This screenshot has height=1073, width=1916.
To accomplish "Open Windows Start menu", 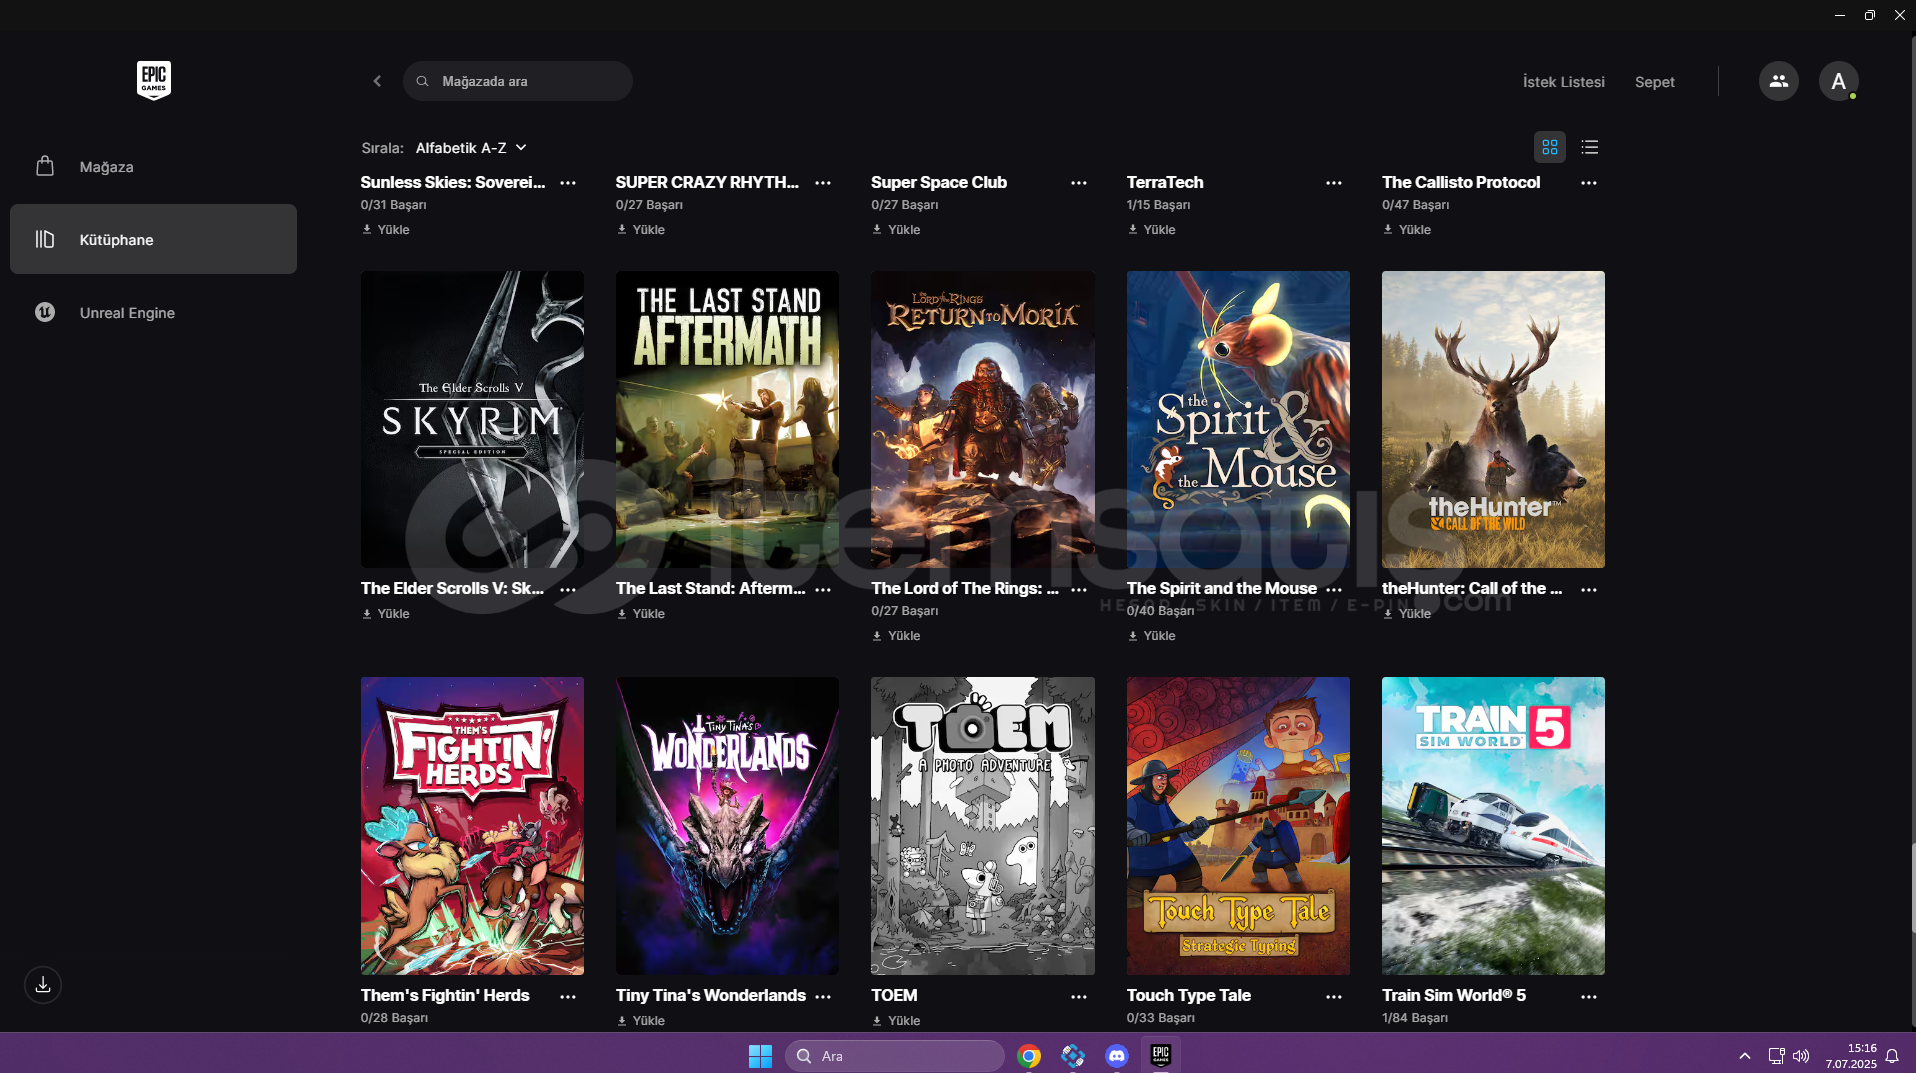I will coord(760,1055).
